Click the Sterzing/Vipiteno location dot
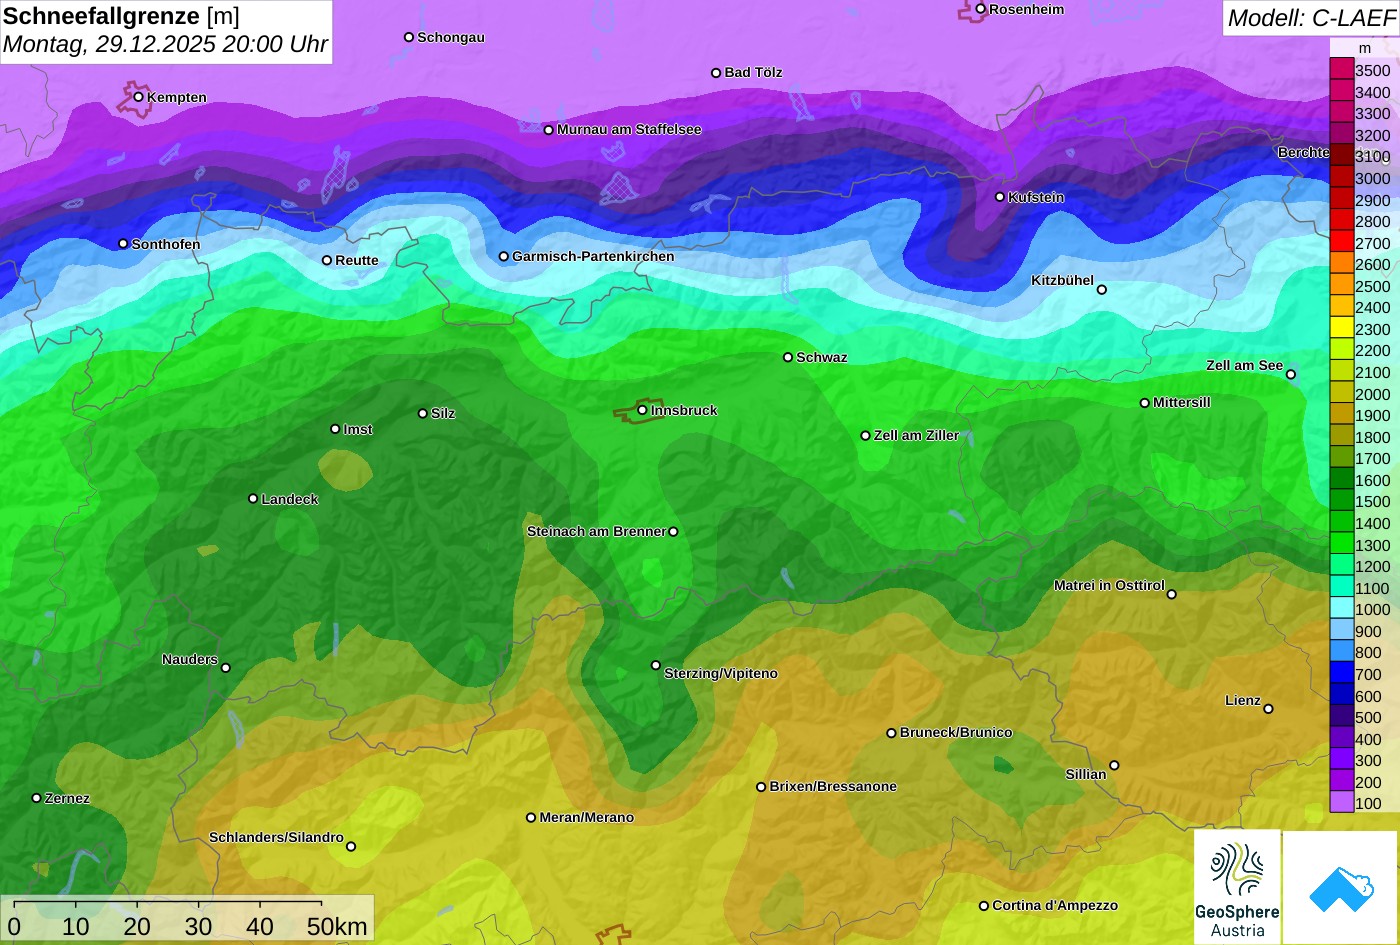Image resolution: width=1400 pixels, height=945 pixels. click(x=656, y=665)
